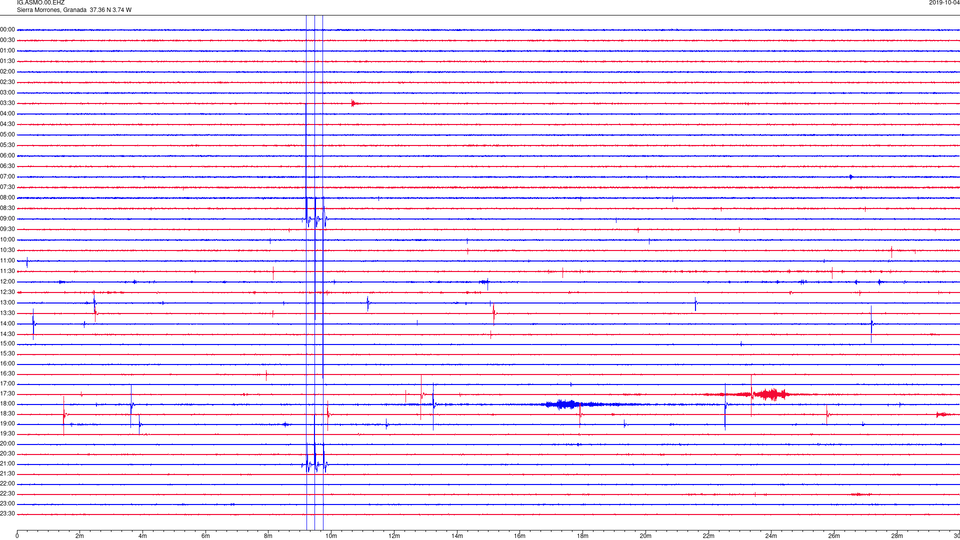This screenshot has width=960, height=540.
Task: Select the 05:30 time row label
Action: 7,145
